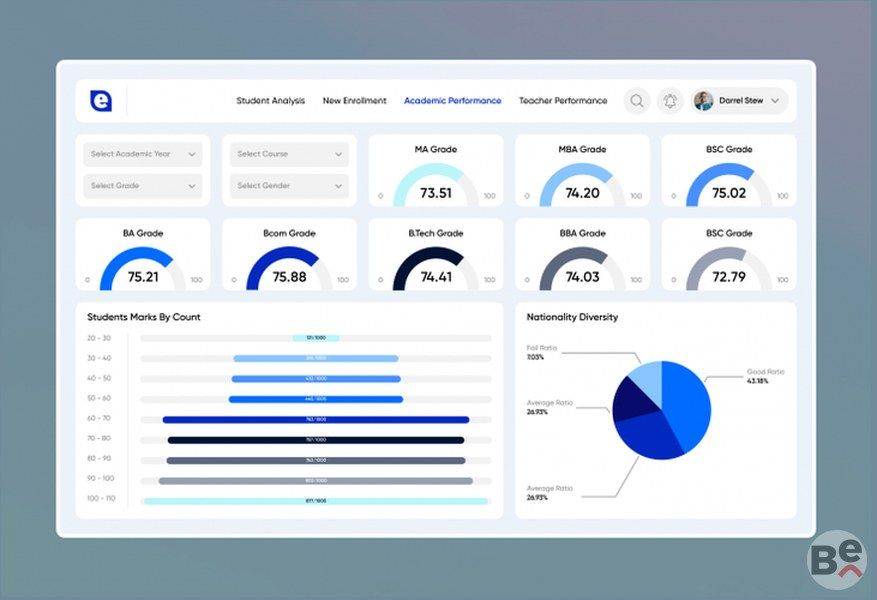Open notifications via the bell icon

[x=670, y=101]
